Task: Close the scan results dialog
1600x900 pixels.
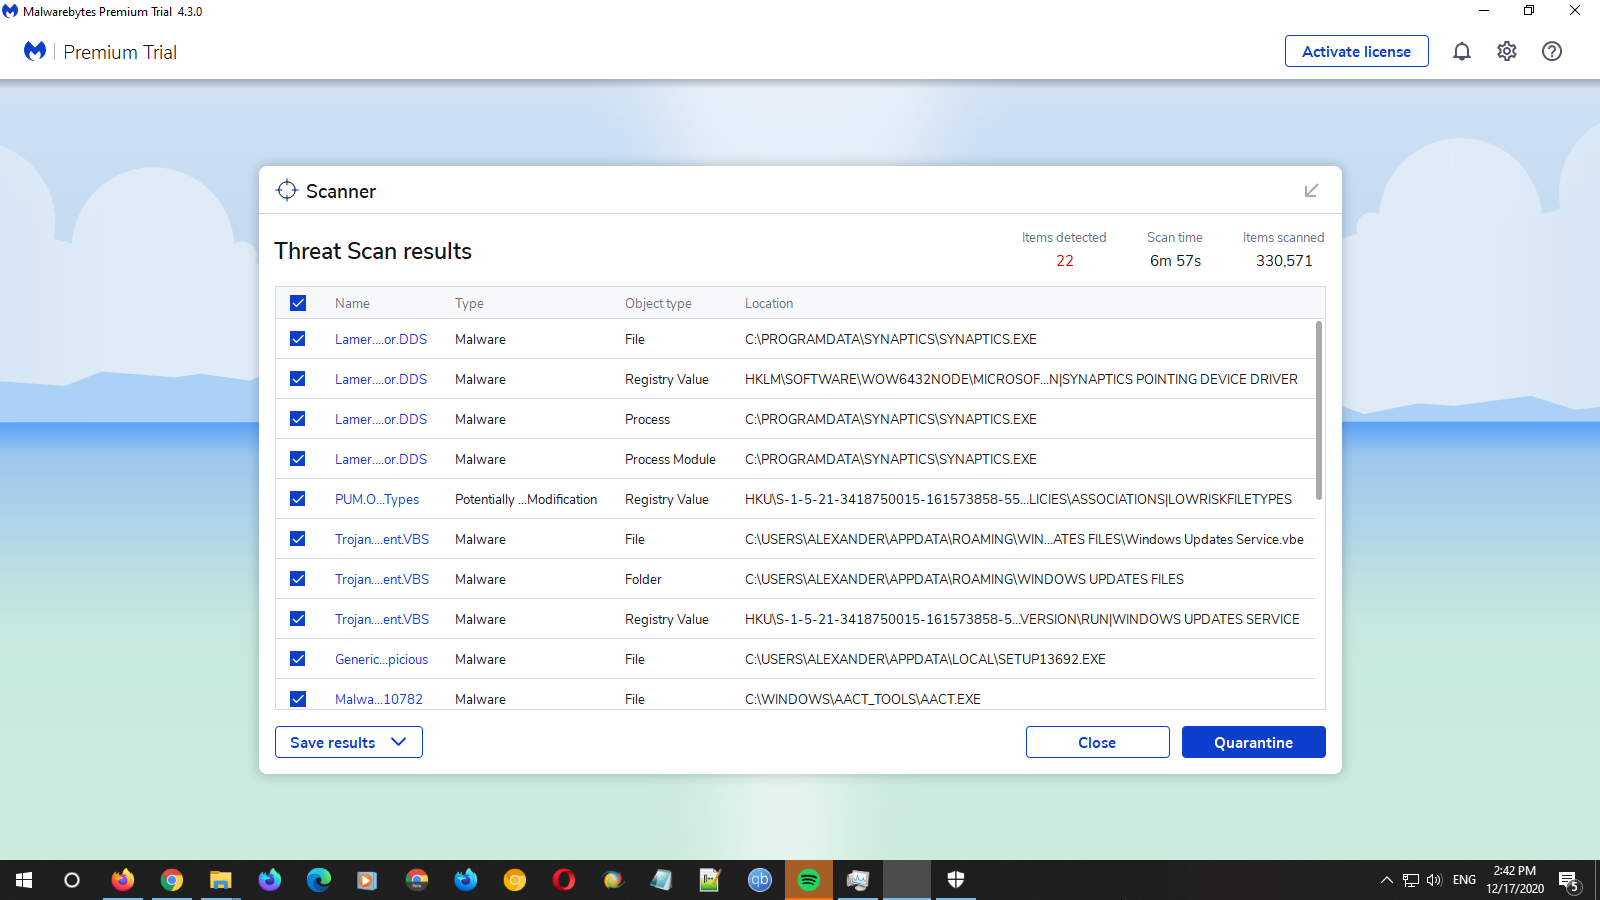Action: click(1097, 742)
